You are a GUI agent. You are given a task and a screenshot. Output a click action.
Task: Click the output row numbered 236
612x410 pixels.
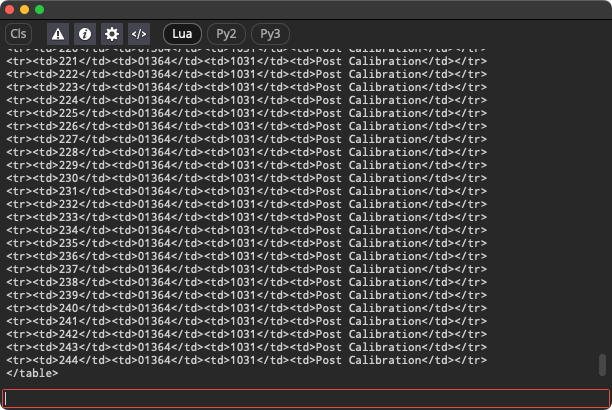[247, 256]
